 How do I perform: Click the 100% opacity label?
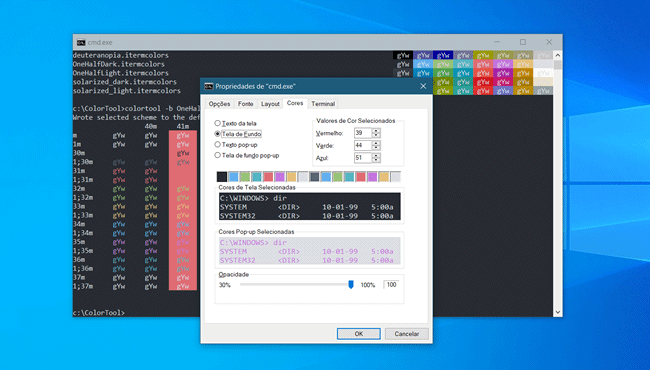(x=368, y=285)
